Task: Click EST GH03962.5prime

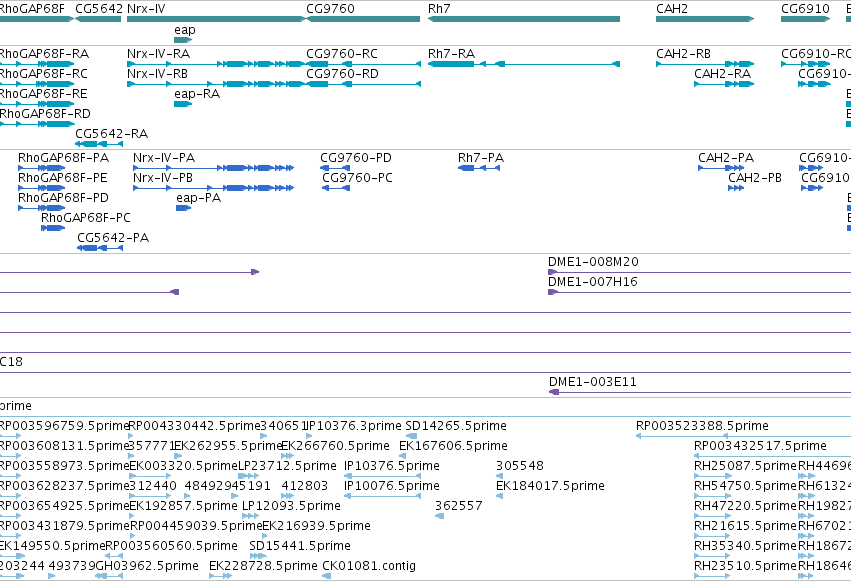Action: 147,566
